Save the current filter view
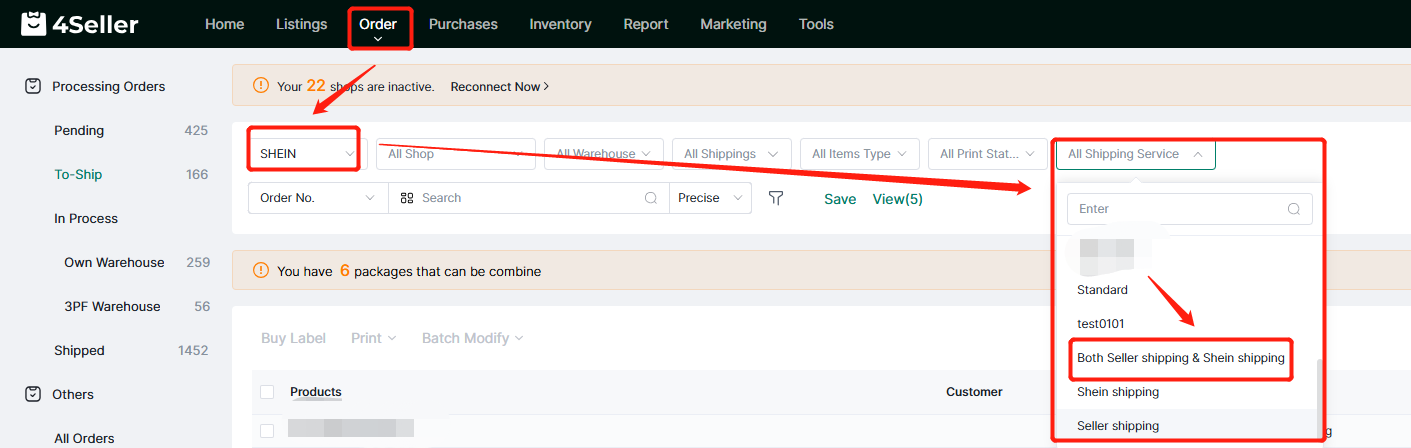Screen dimensions: 1411x448 tap(840, 199)
